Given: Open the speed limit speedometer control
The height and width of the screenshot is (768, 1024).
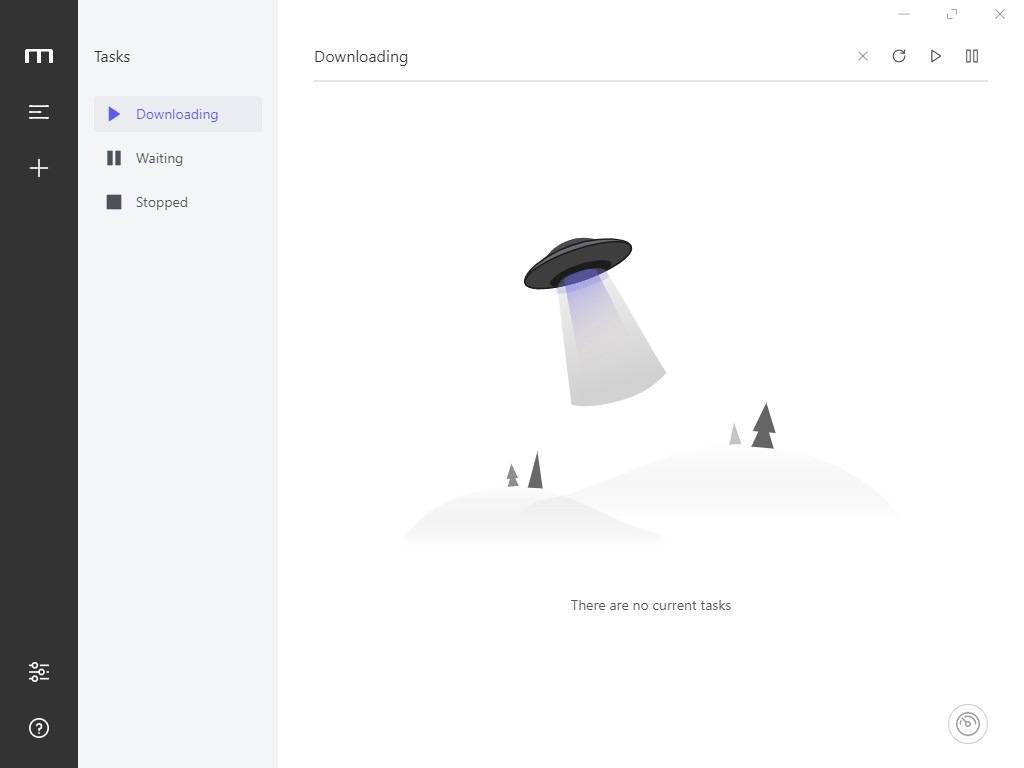Looking at the screenshot, I should click(967, 723).
